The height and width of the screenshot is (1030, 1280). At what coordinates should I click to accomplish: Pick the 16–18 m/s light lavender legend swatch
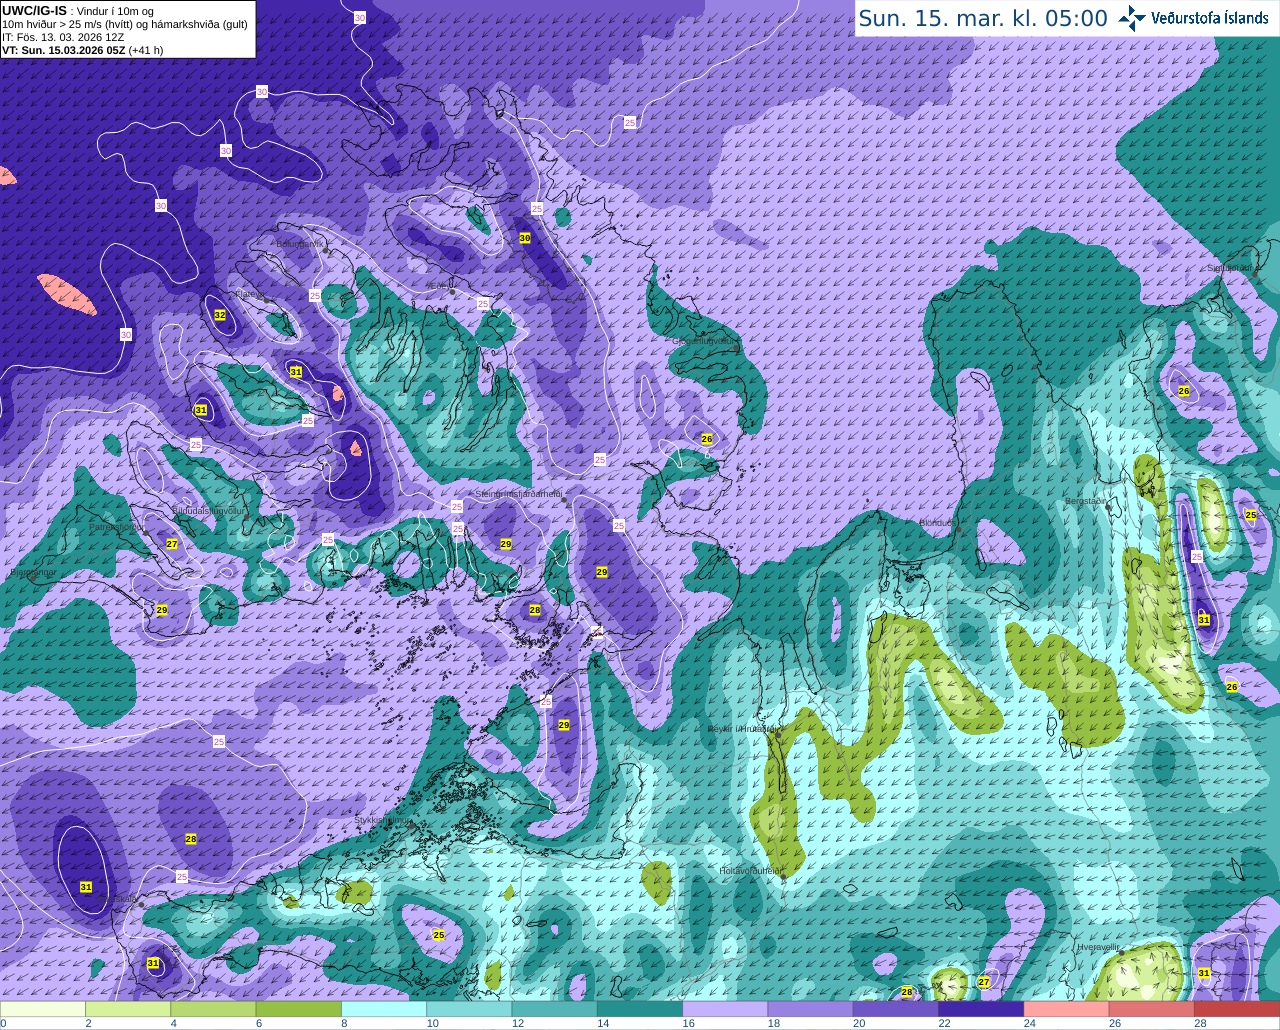725,1009
